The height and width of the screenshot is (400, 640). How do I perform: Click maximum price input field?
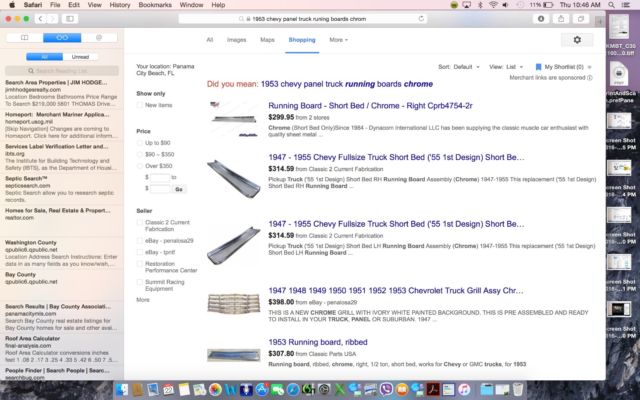(160, 189)
